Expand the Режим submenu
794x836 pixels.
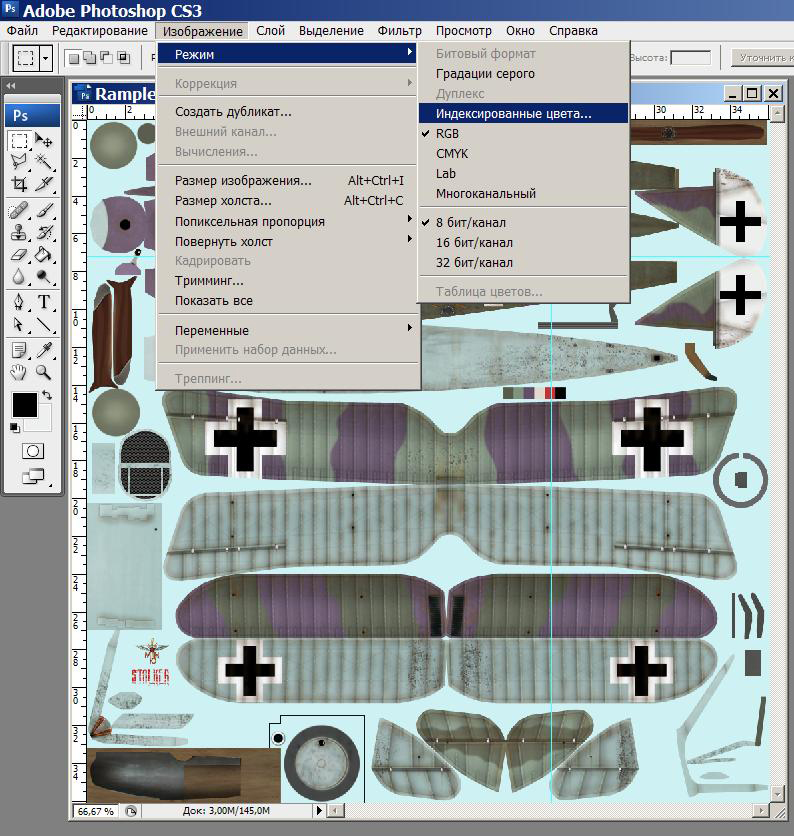click(287, 54)
